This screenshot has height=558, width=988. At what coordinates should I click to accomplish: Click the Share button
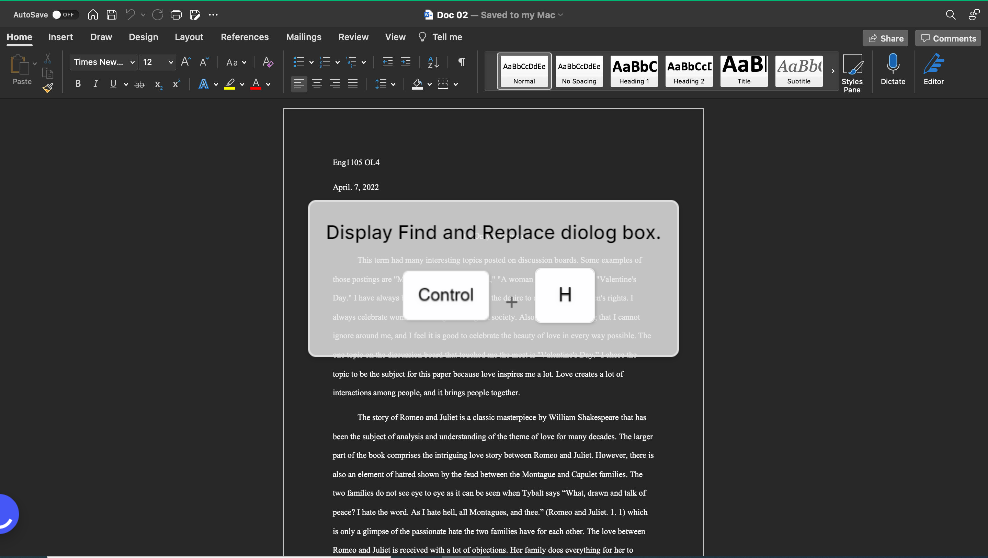pos(885,38)
